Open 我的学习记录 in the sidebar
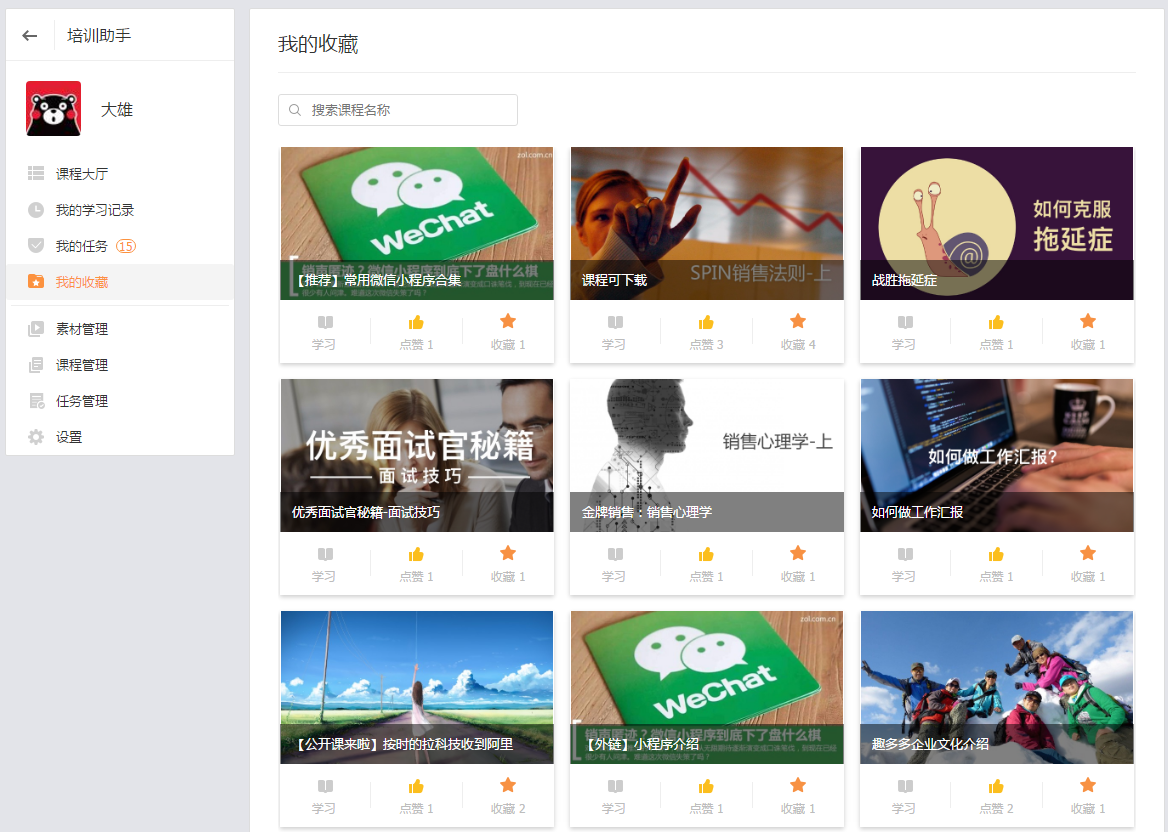Screen dimensions: 1168x832 tap(119, 210)
